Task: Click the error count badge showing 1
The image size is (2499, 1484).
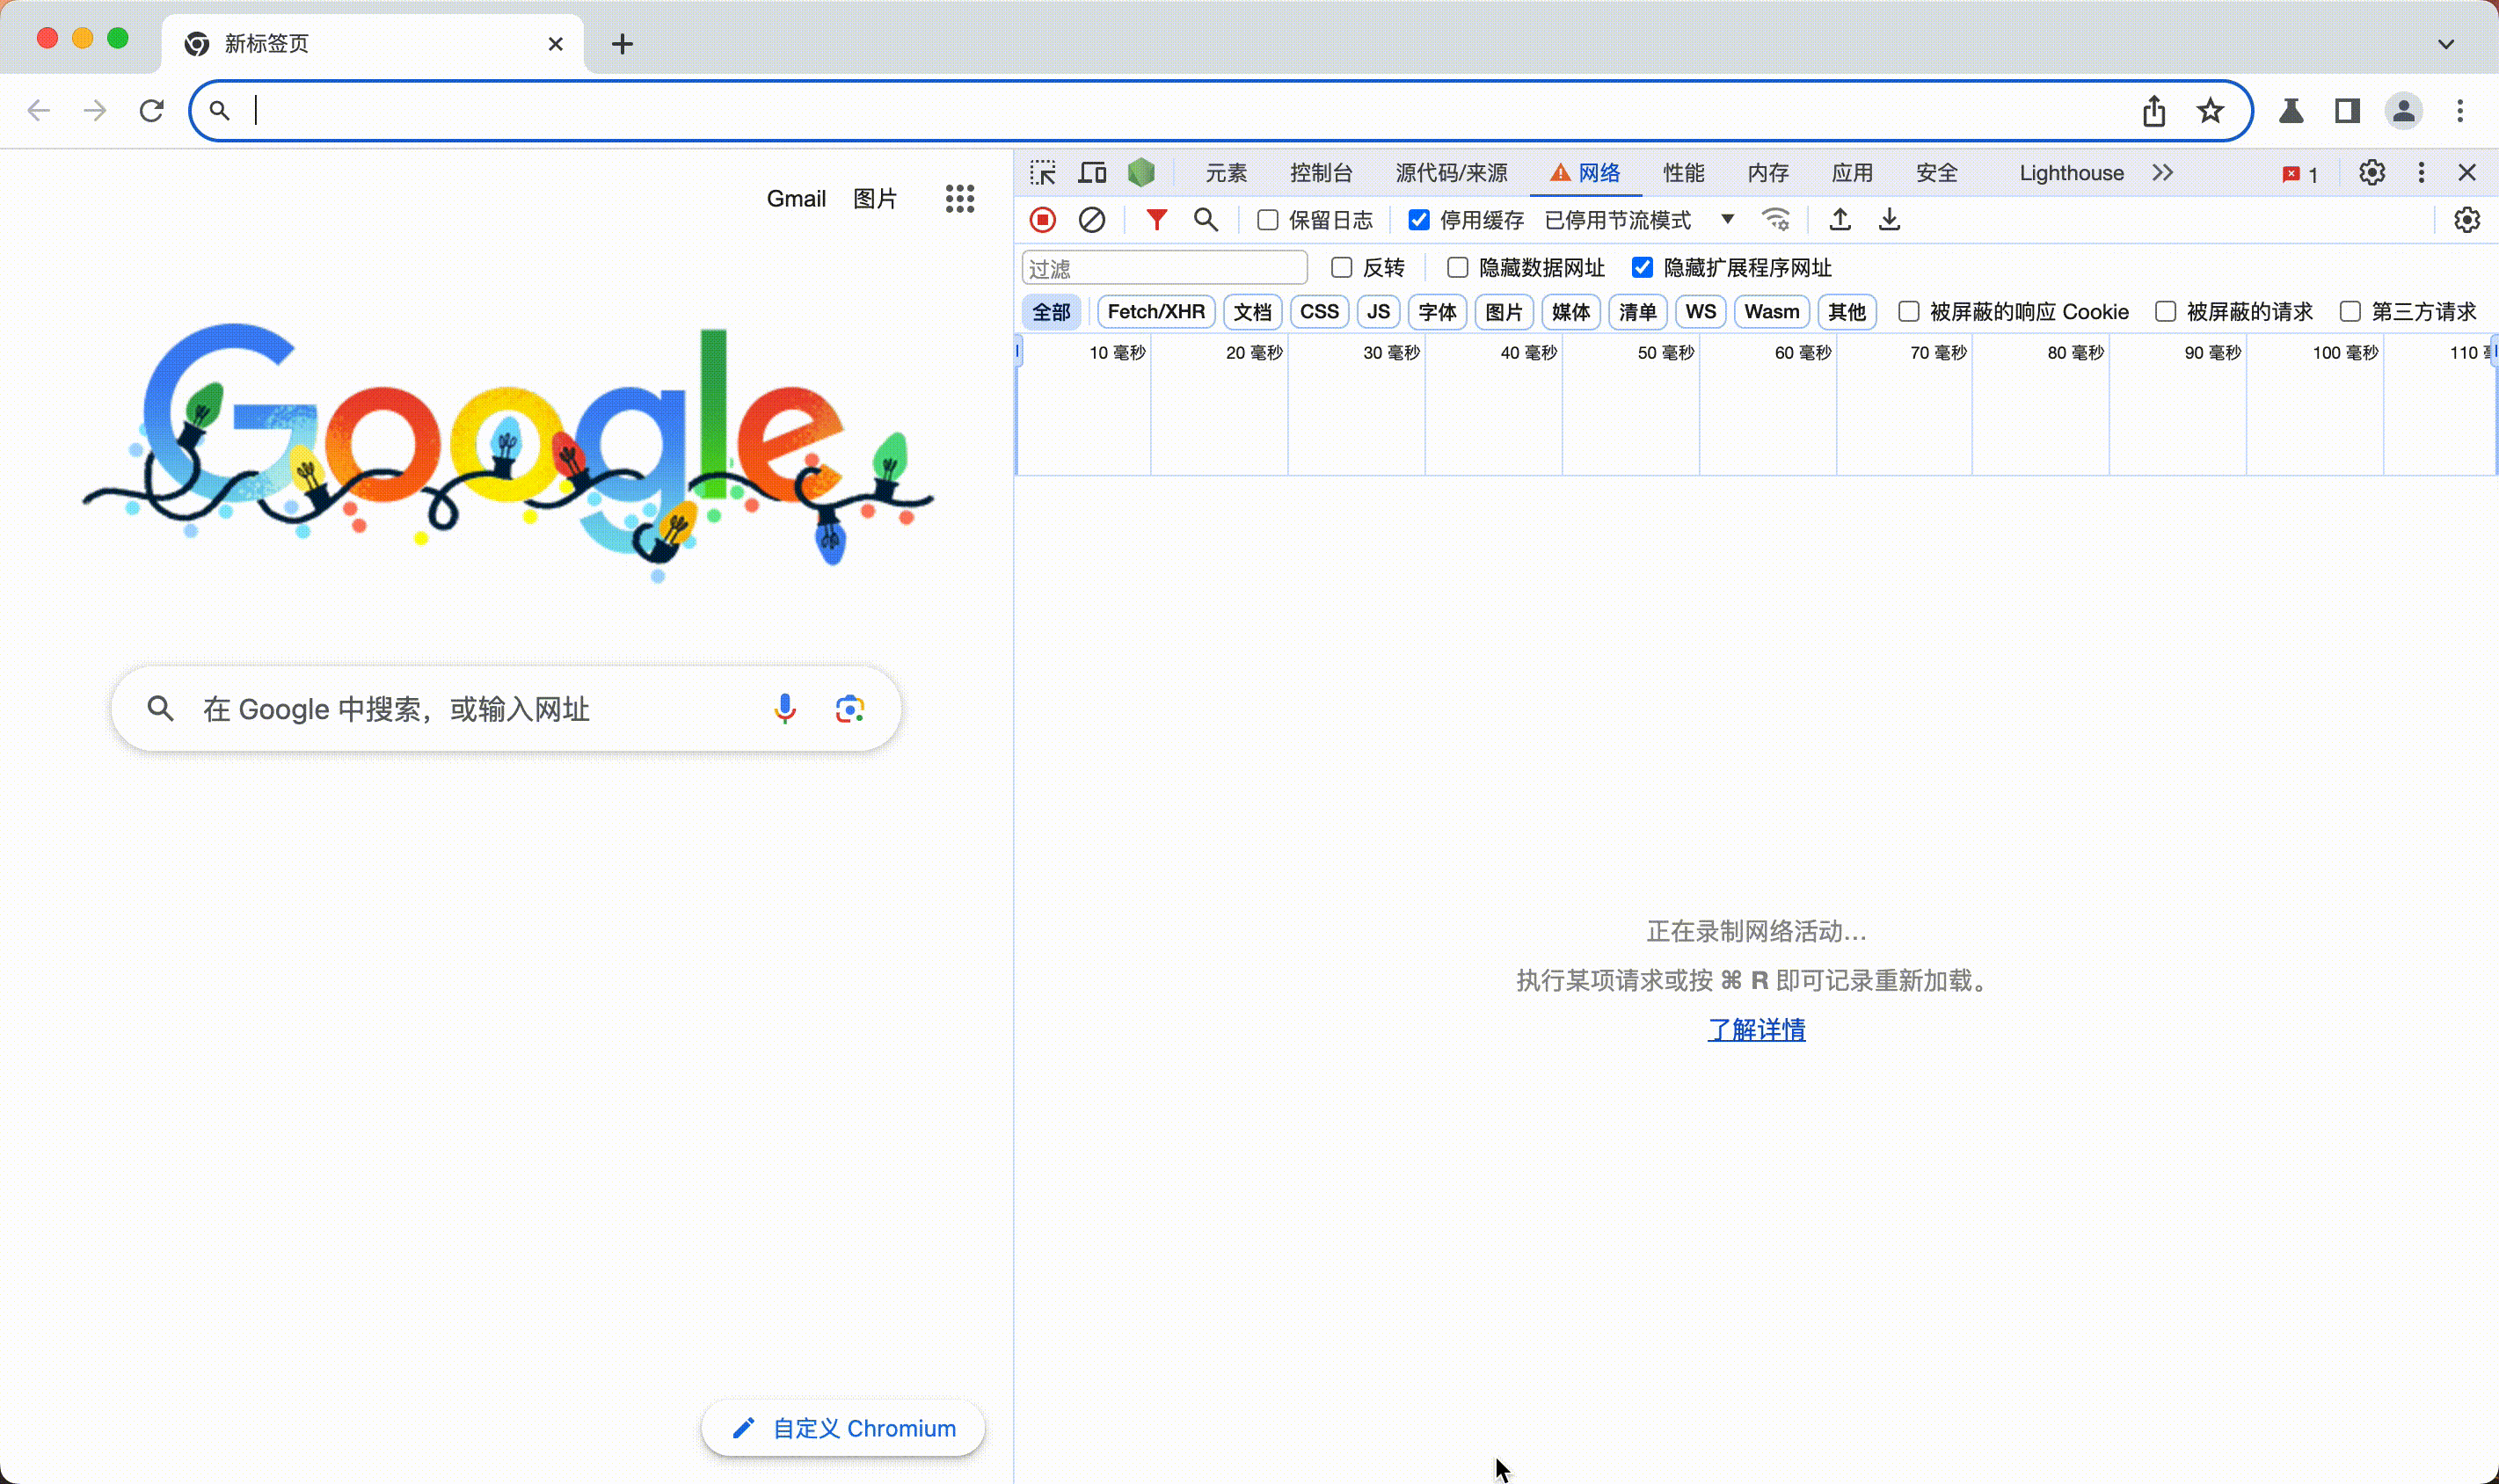Action: pos(2300,174)
